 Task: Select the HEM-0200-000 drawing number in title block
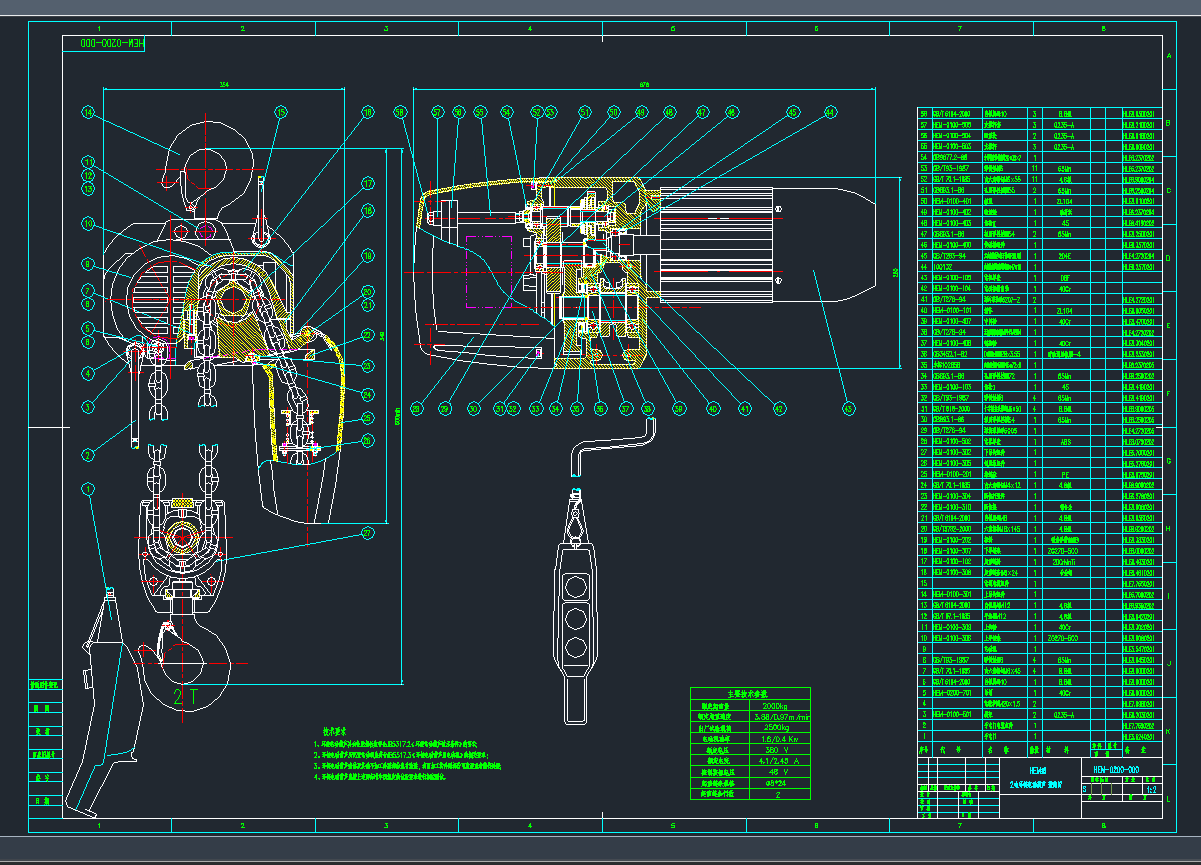1117,768
